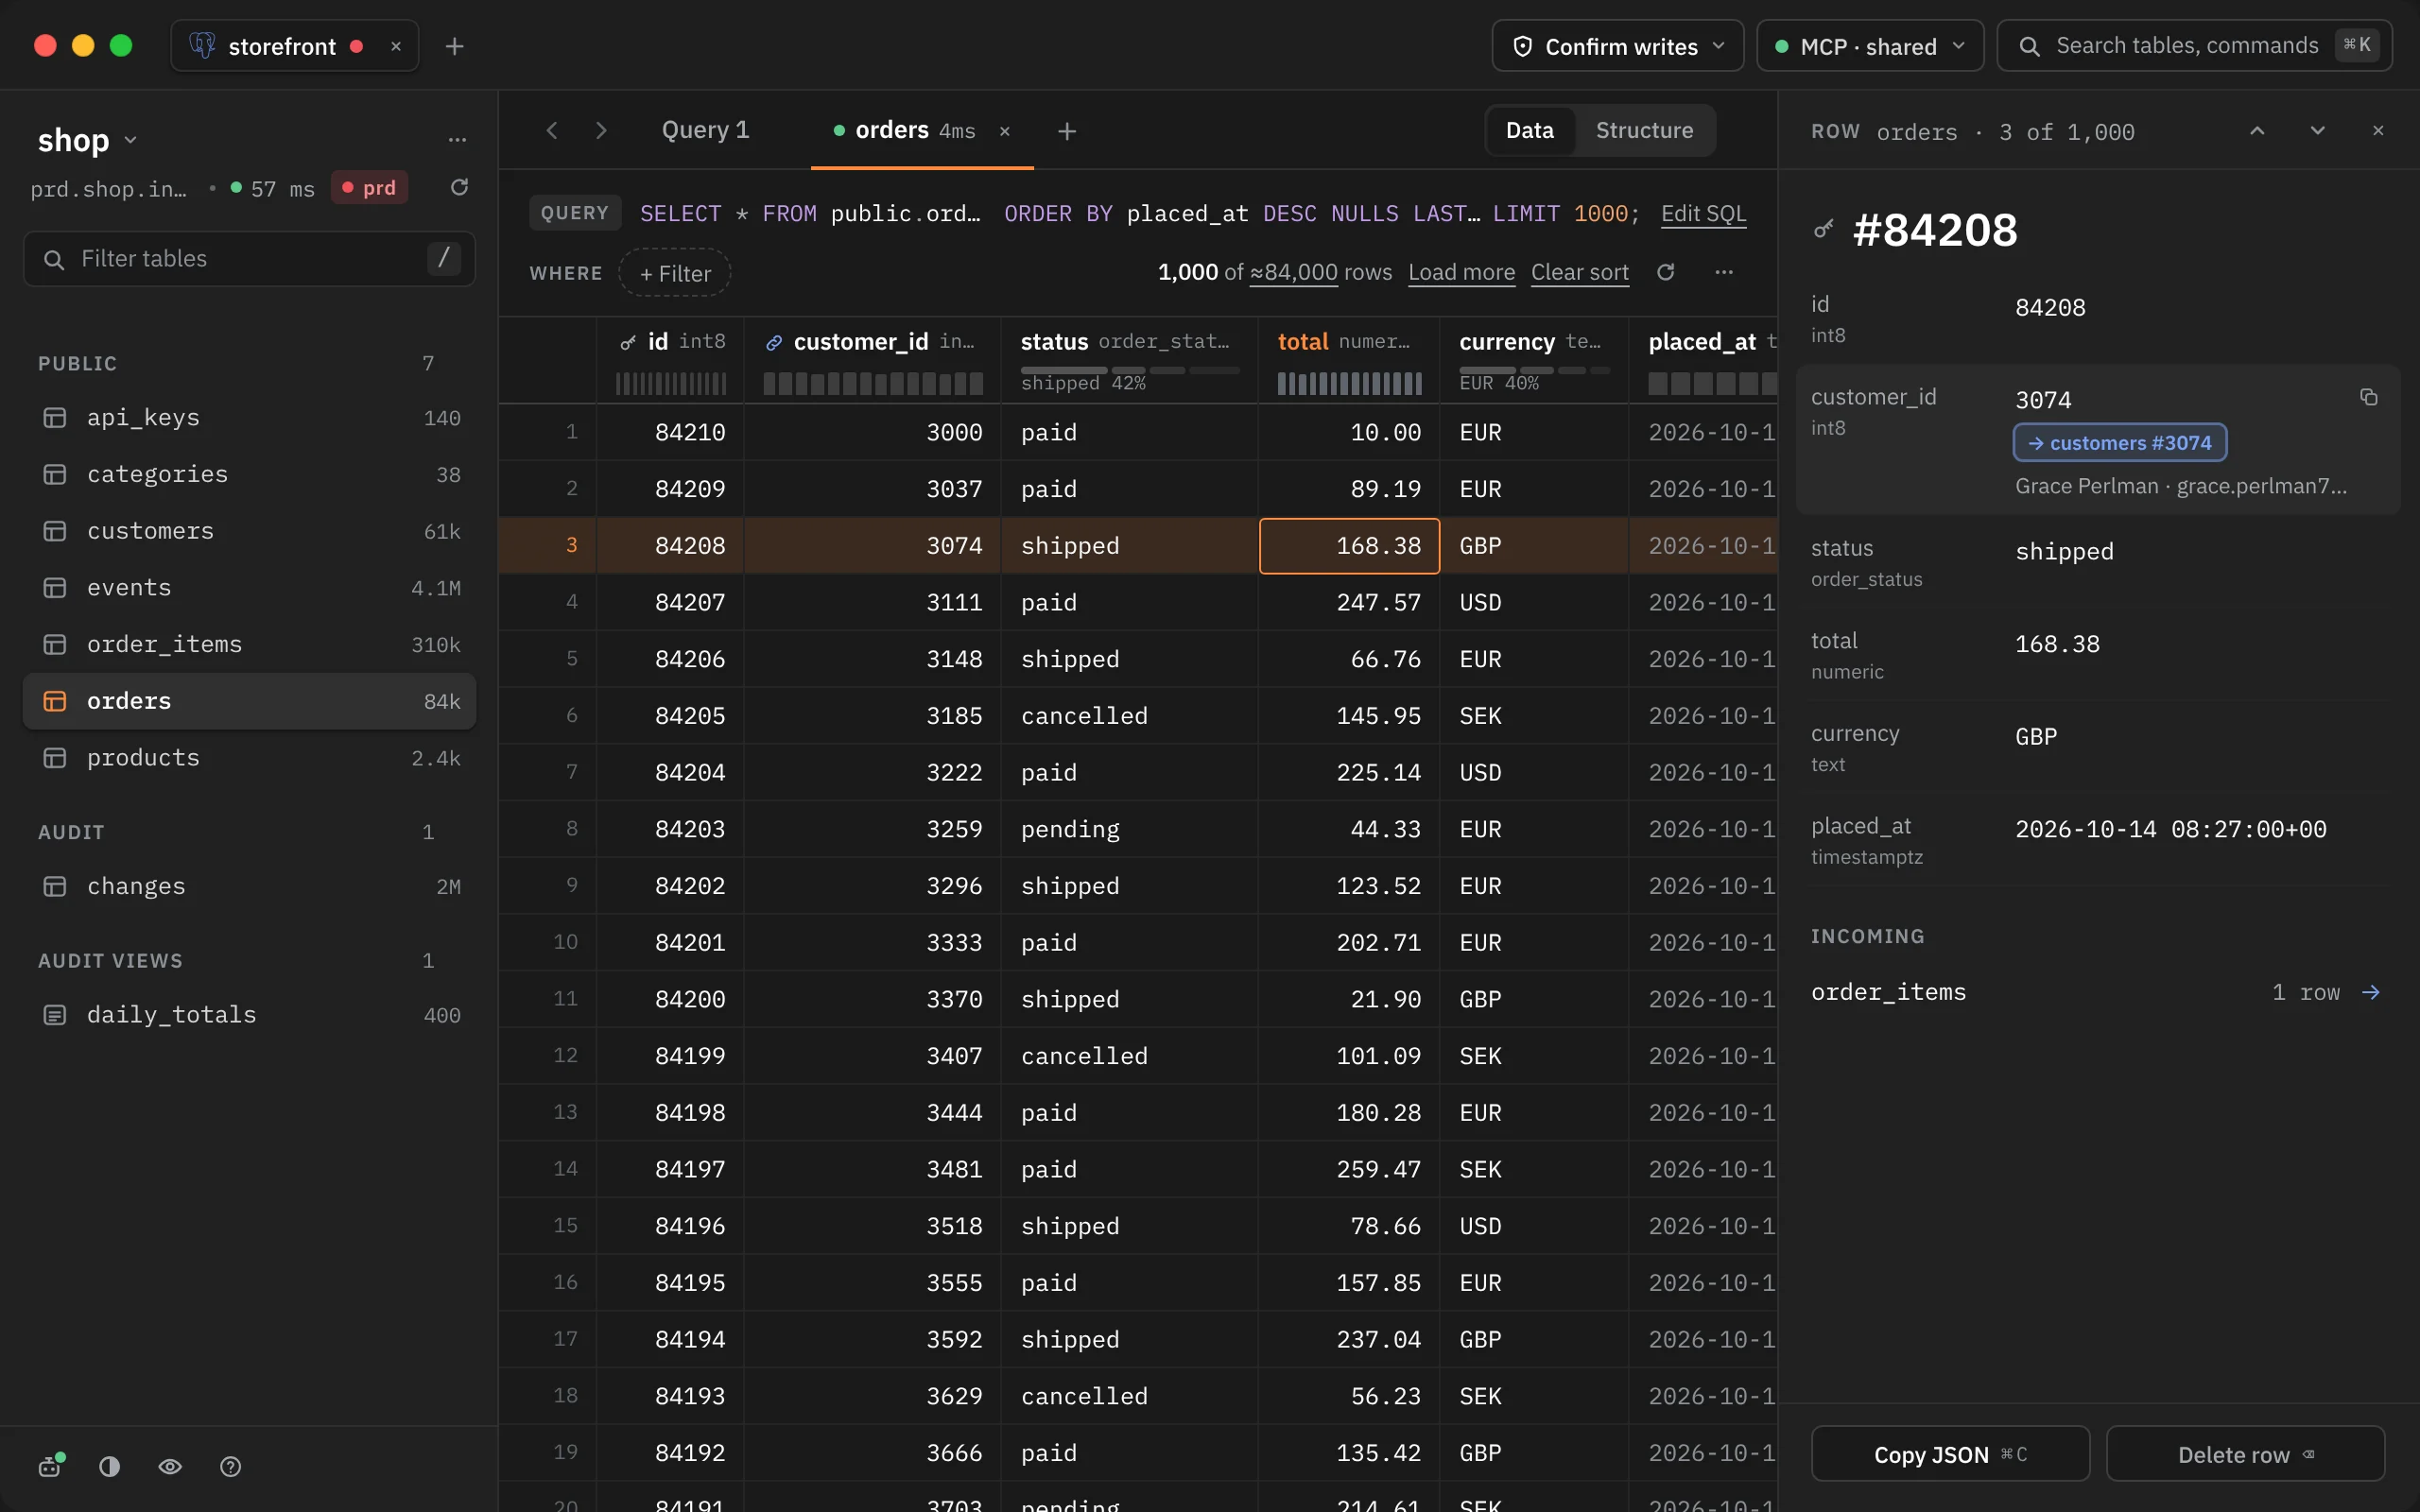Close the orders tab
Screen dimensions: 2420x1512
tap(1004, 131)
